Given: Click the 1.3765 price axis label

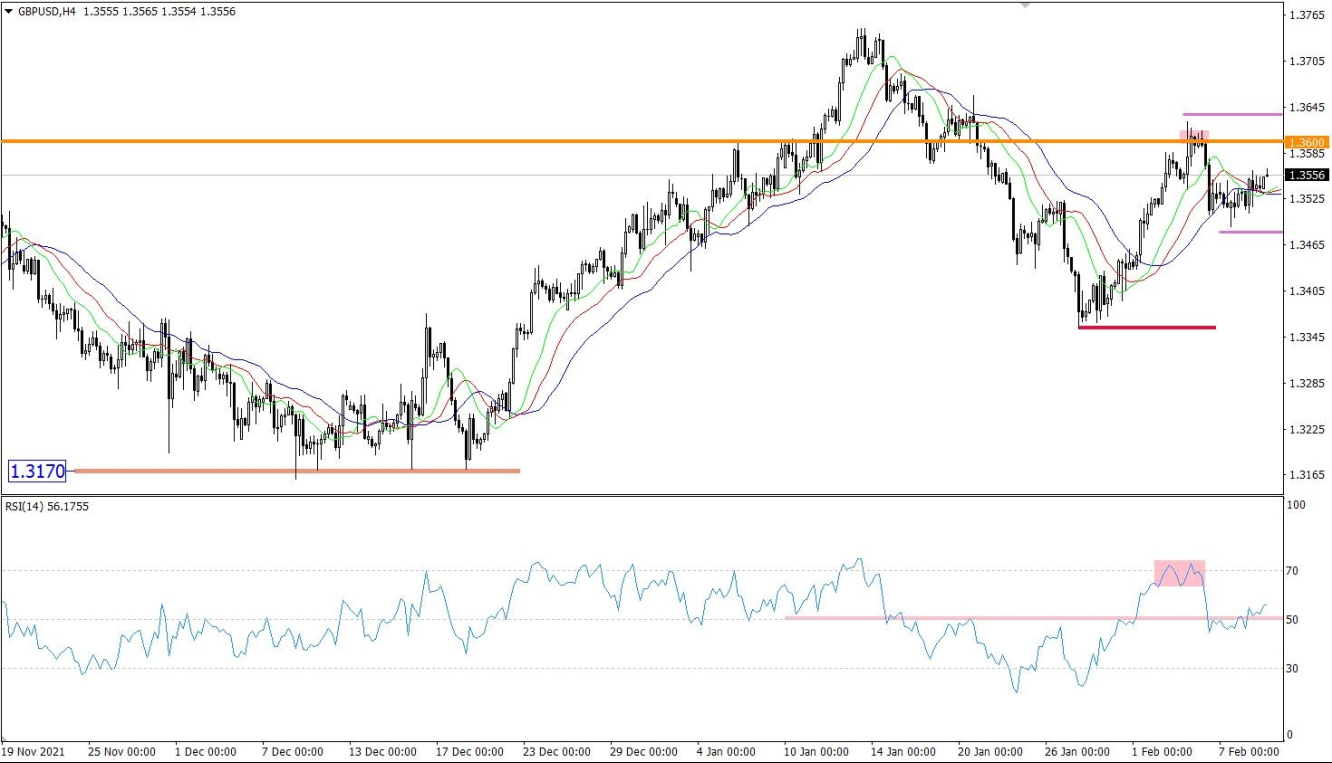Looking at the screenshot, I should tap(1307, 15).
